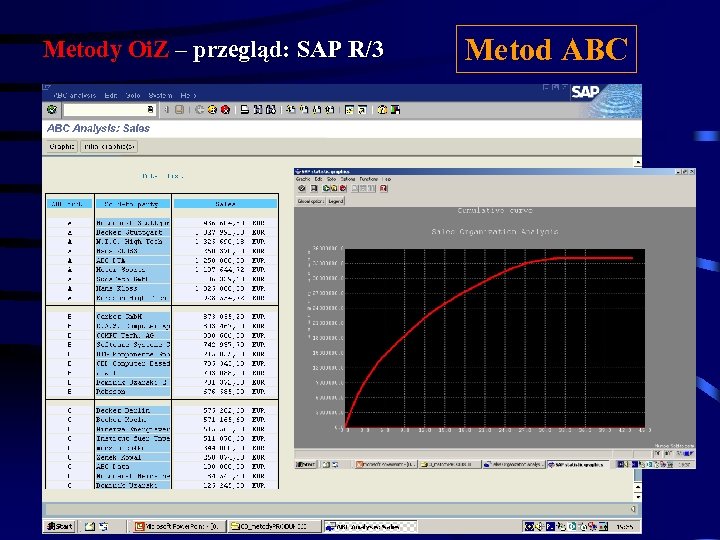
Task: Click the Global options button
Action: [311, 201]
